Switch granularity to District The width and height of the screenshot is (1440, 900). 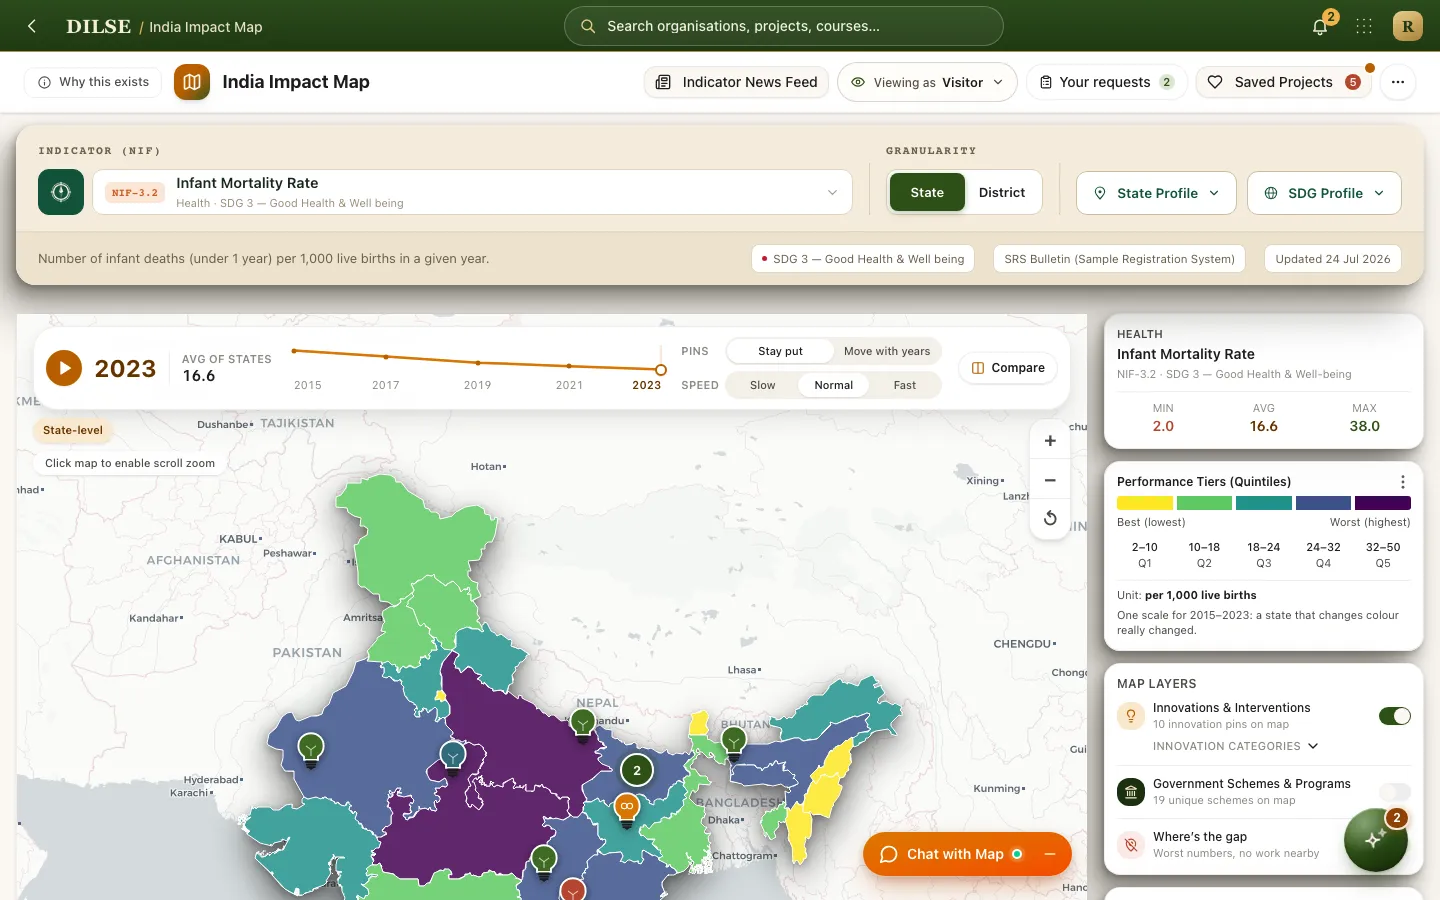point(1002,192)
